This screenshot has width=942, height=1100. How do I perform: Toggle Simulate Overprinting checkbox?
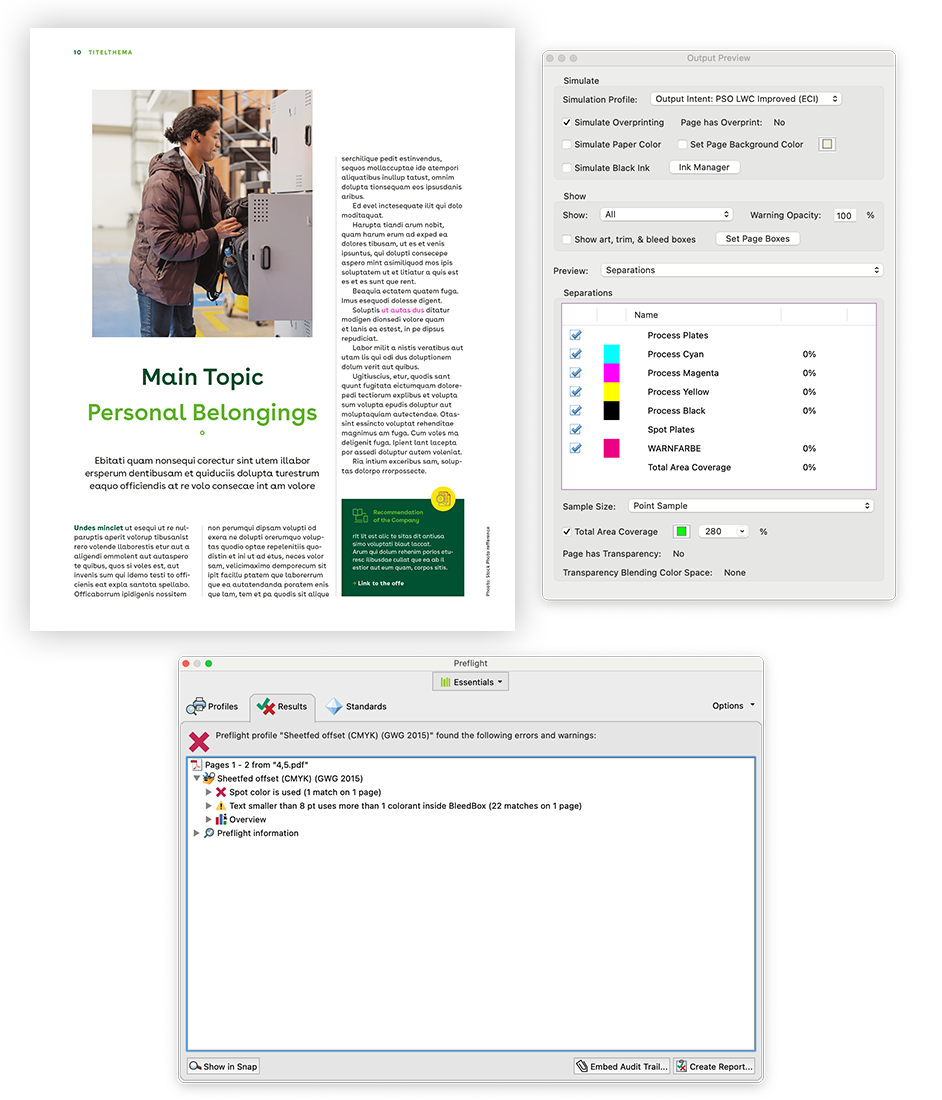point(567,122)
